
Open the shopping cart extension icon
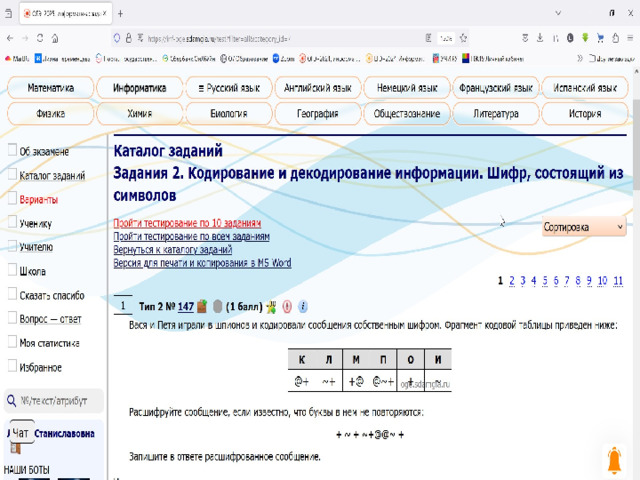(x=600, y=38)
